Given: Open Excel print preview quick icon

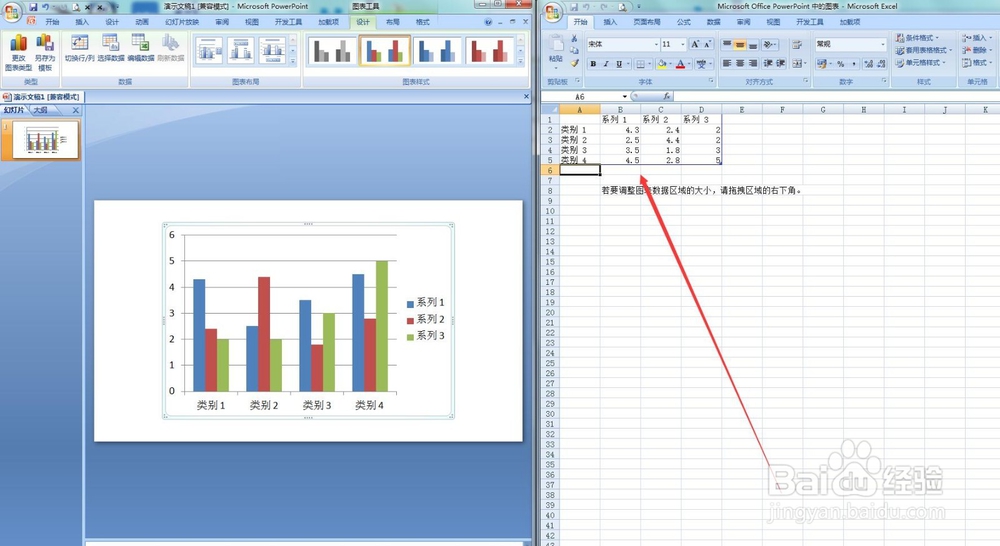Looking at the screenshot, I should 622,7.
